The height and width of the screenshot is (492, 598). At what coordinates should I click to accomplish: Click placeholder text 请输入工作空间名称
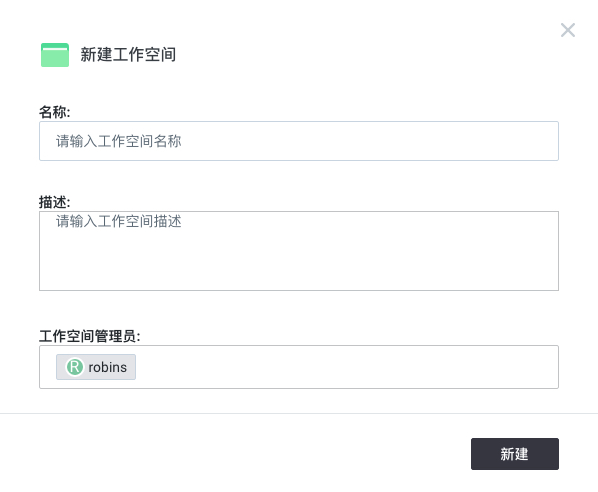coord(119,141)
